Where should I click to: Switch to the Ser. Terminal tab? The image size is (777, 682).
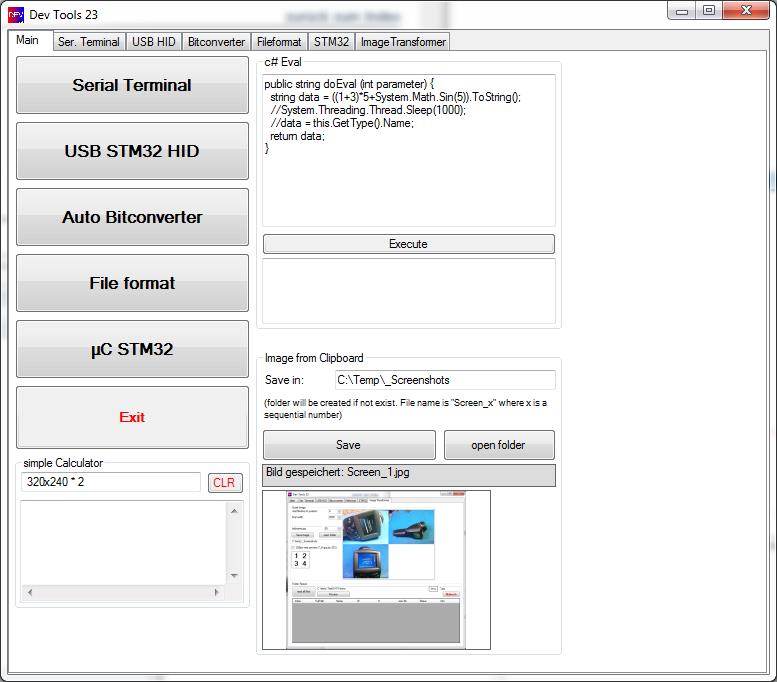click(88, 42)
